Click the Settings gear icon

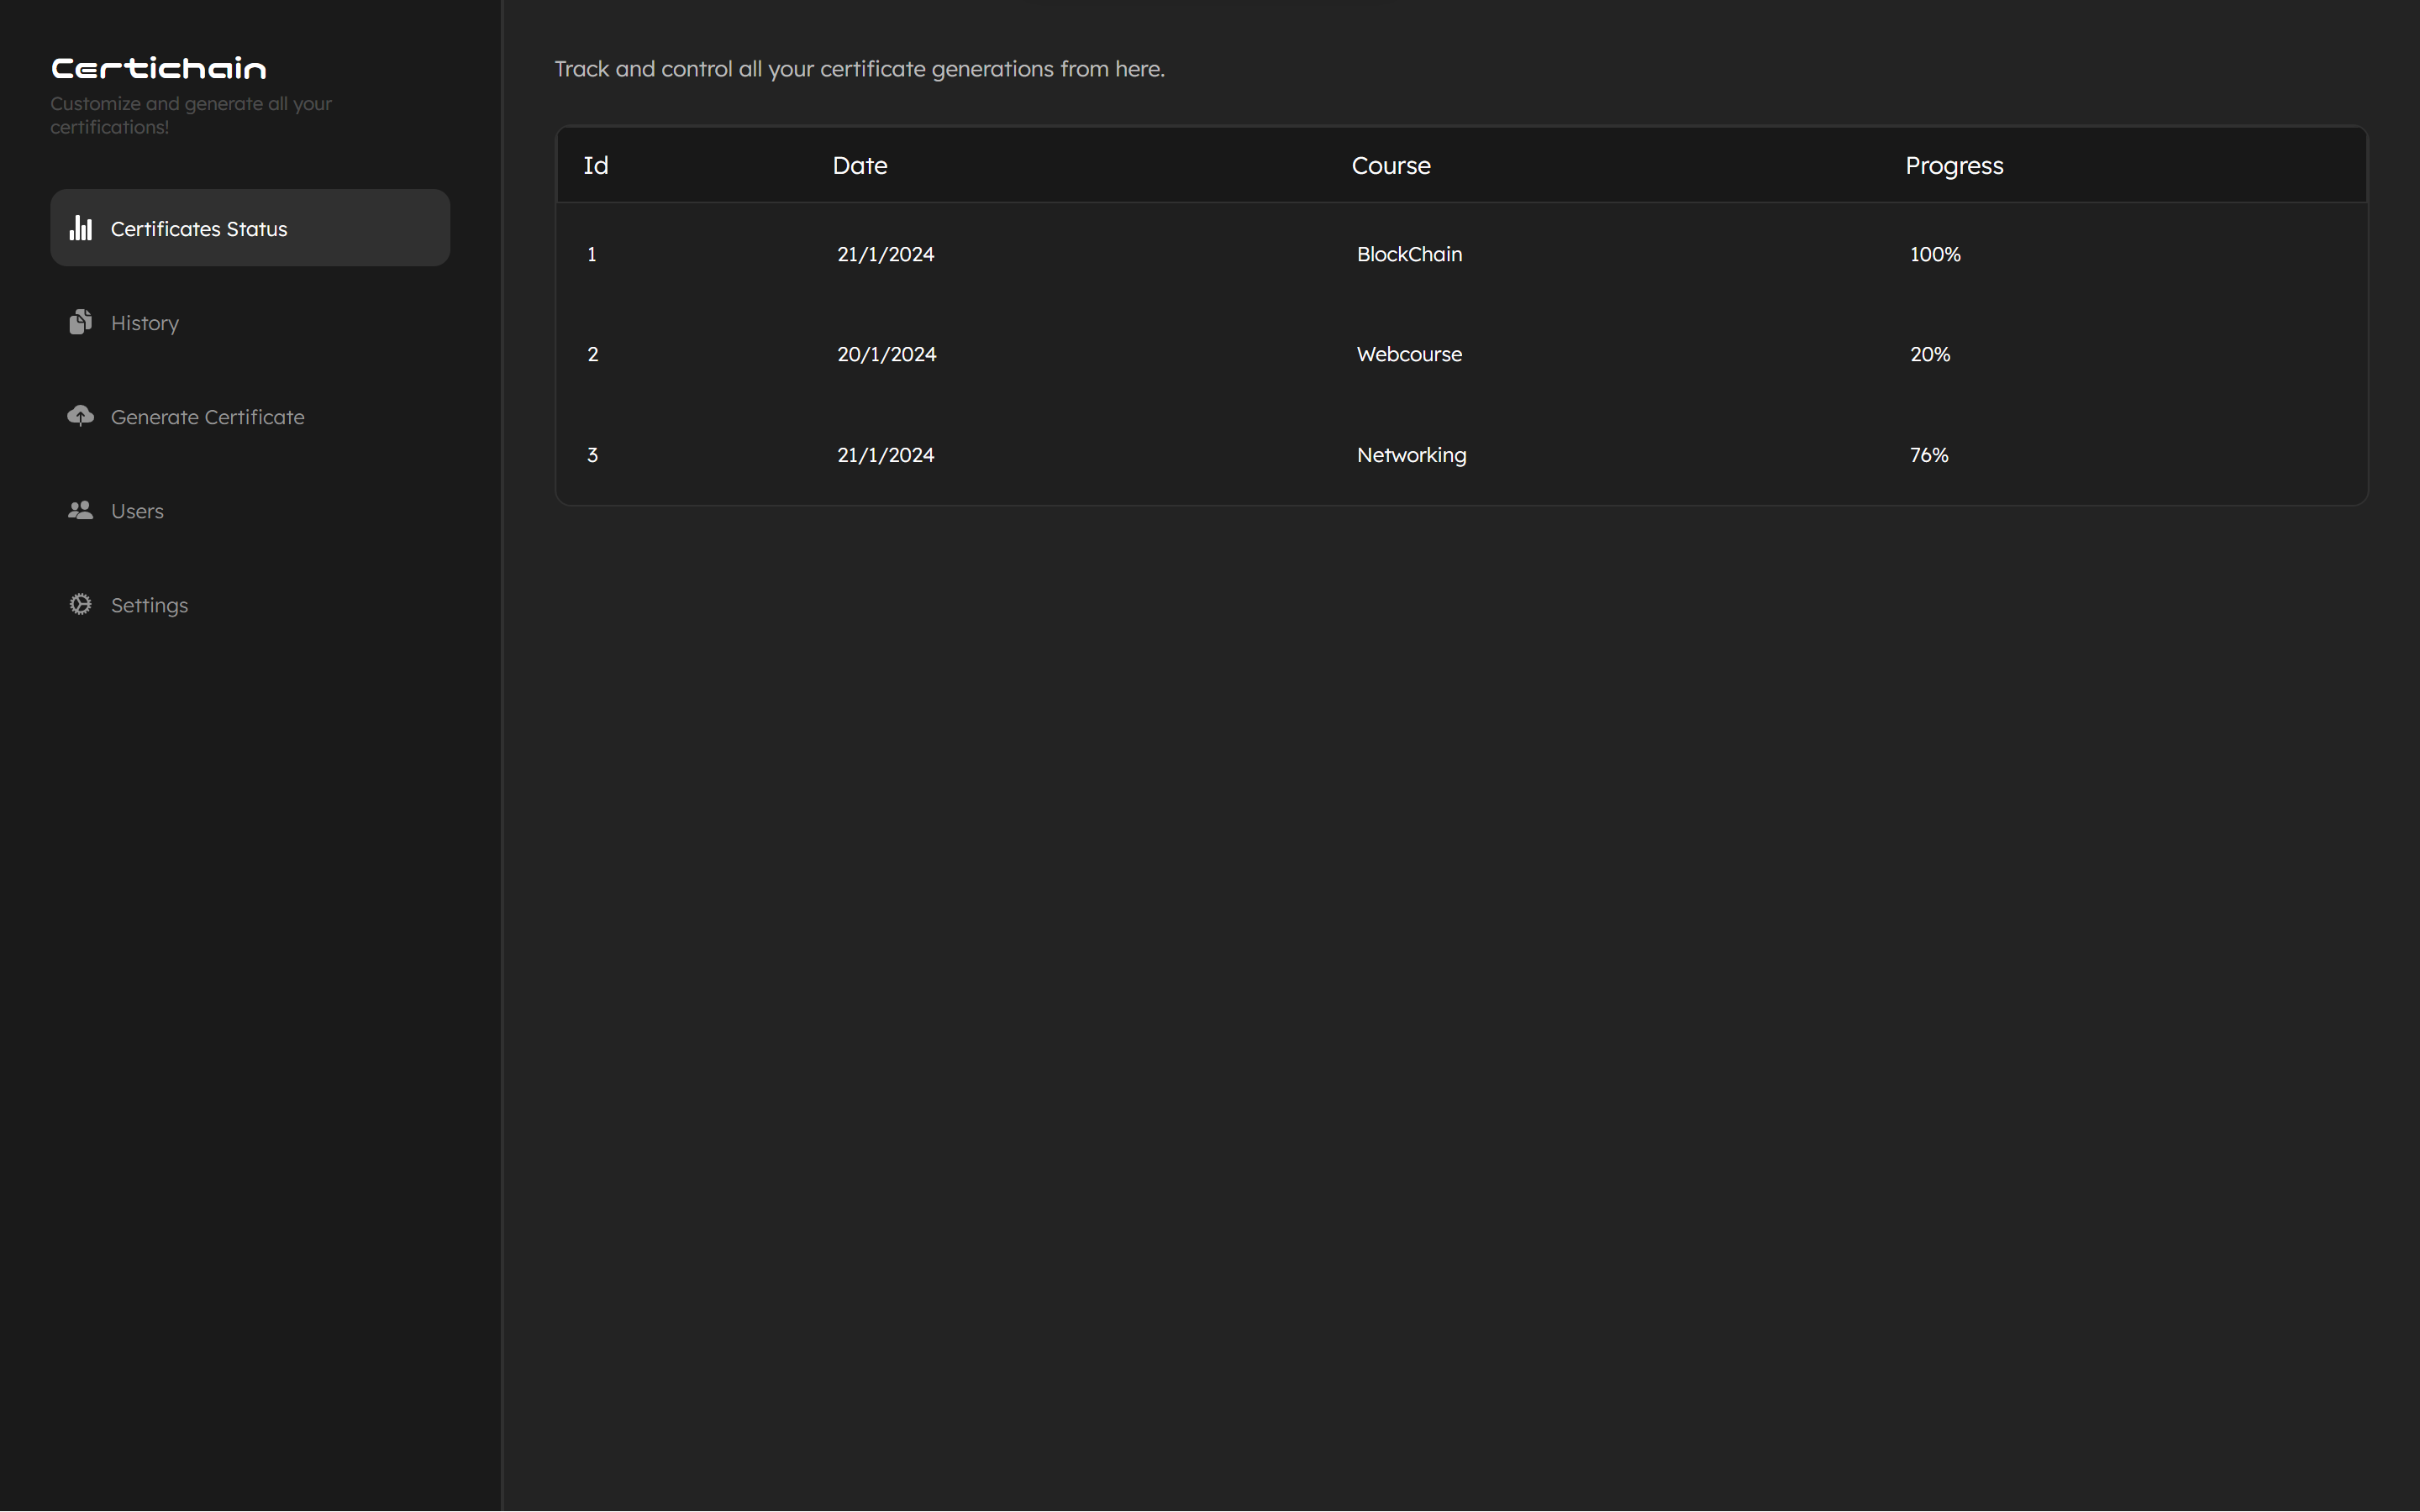point(81,604)
